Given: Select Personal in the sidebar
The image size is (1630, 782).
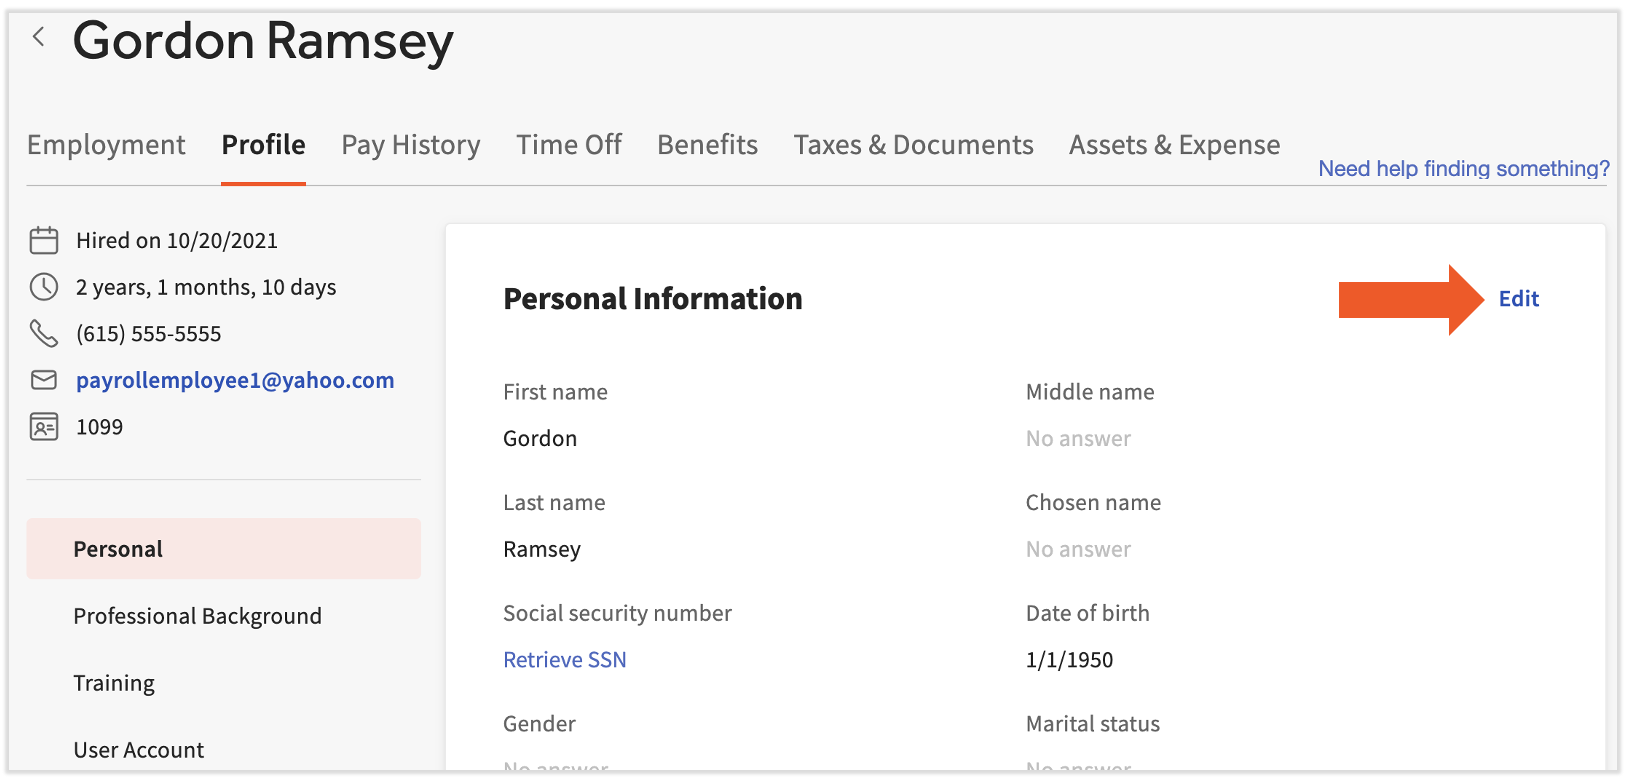Looking at the screenshot, I should tap(118, 549).
